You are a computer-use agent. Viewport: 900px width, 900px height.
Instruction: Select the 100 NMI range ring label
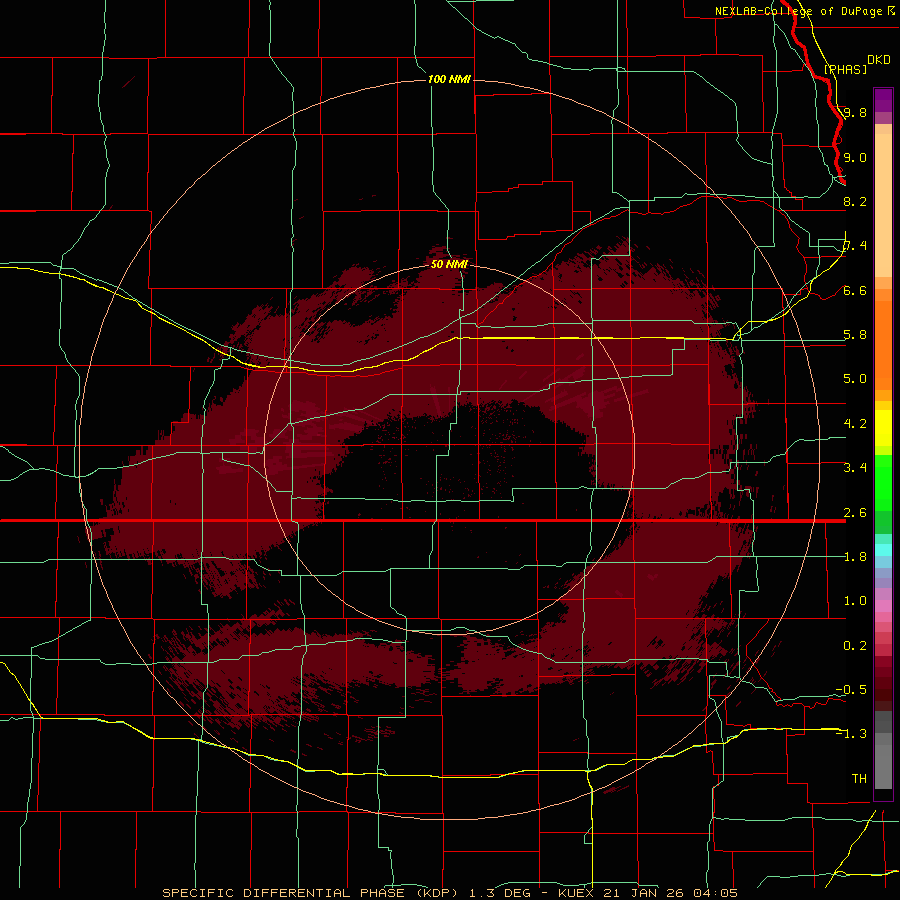(x=449, y=79)
